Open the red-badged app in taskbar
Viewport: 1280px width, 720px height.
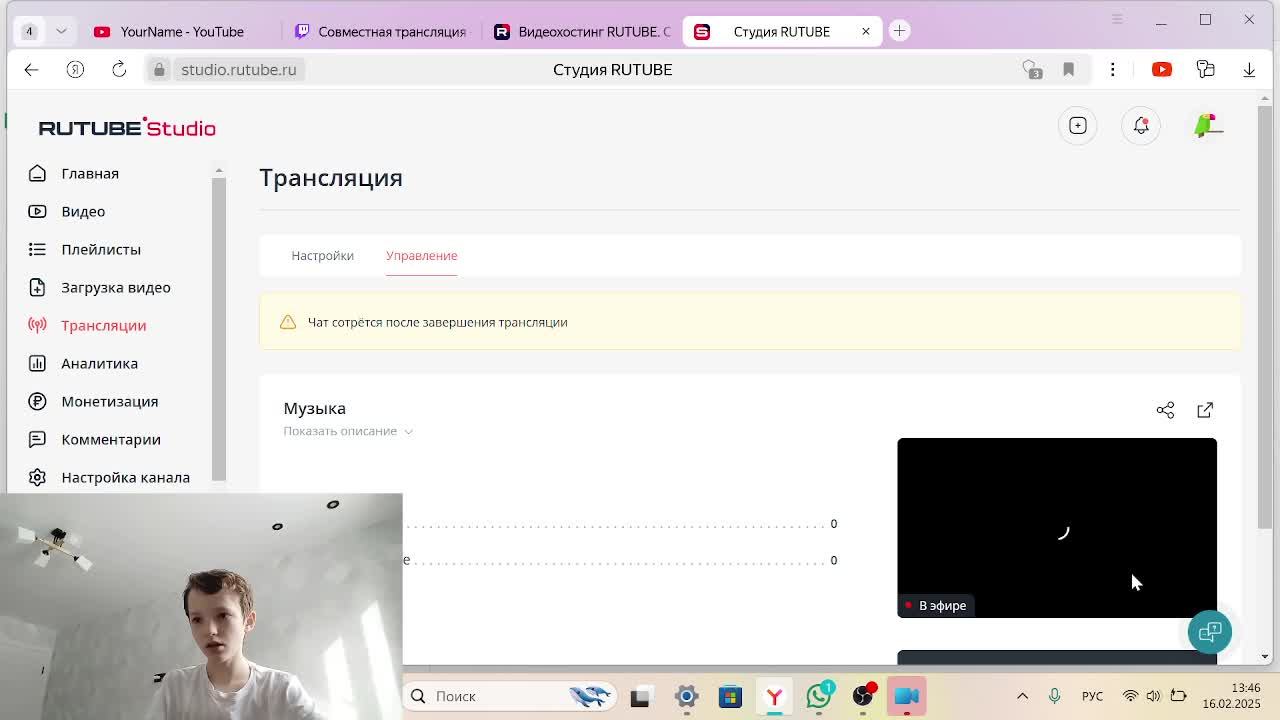(863, 696)
